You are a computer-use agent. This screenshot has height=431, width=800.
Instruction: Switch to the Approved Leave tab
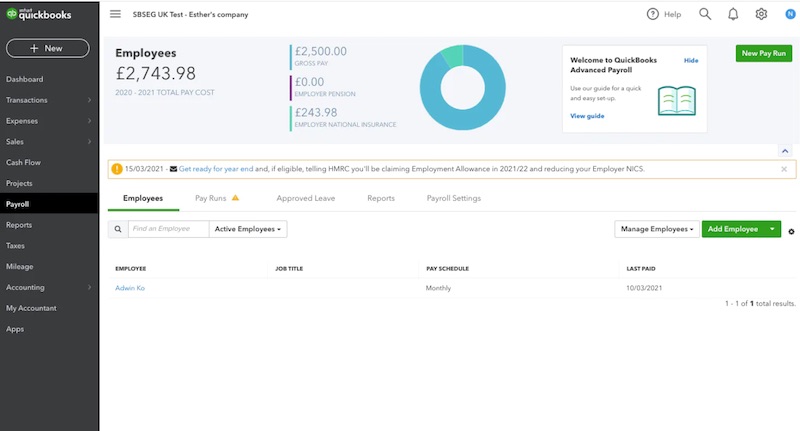[x=306, y=198]
